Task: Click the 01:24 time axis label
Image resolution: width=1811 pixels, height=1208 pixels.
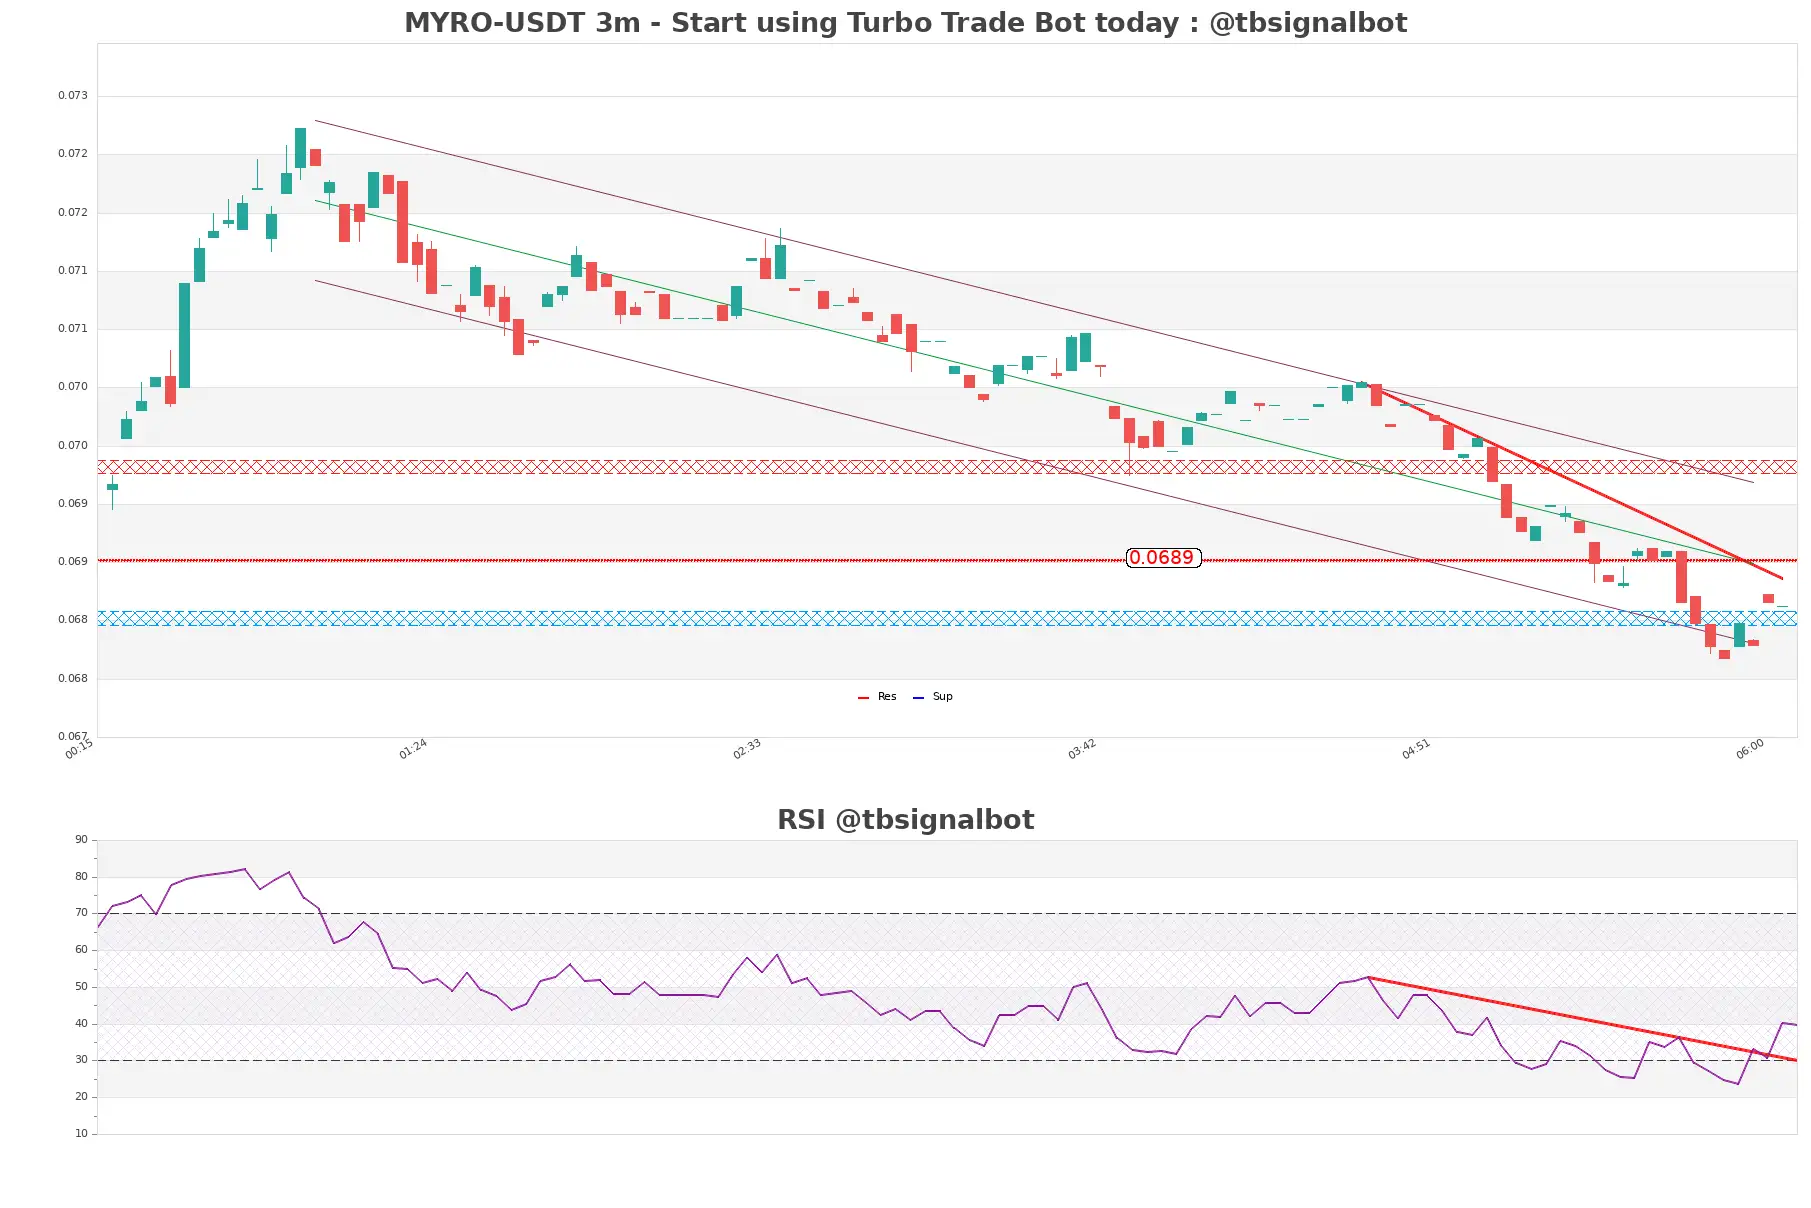Action: click(x=413, y=749)
